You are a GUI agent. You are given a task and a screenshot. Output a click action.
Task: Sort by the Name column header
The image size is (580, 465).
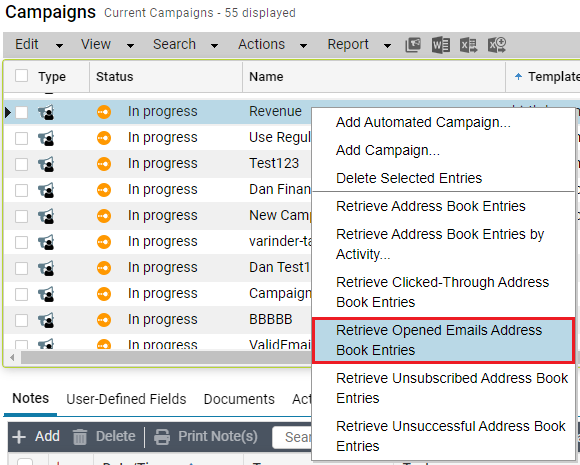coord(266,77)
